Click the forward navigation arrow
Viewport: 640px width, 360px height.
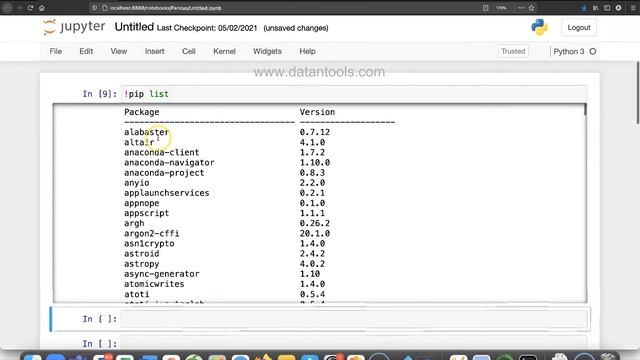point(19,8)
